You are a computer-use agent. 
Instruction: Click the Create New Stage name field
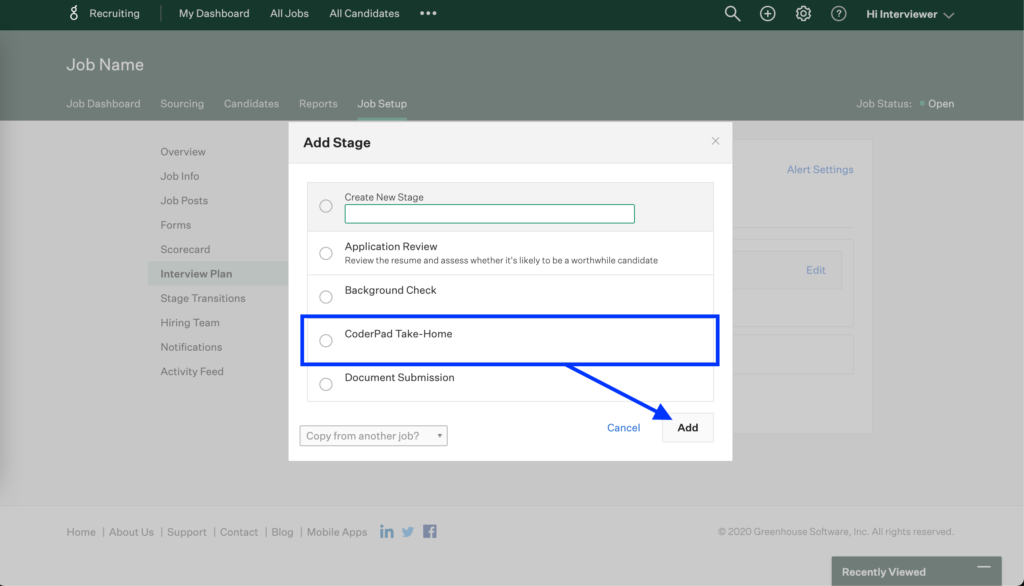point(489,213)
